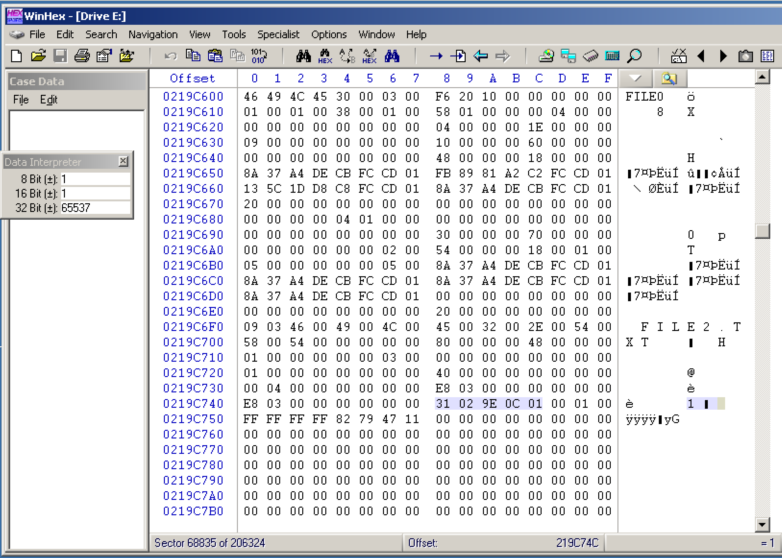
Task: Select offset row 0219C7B0
Action: pos(194,511)
